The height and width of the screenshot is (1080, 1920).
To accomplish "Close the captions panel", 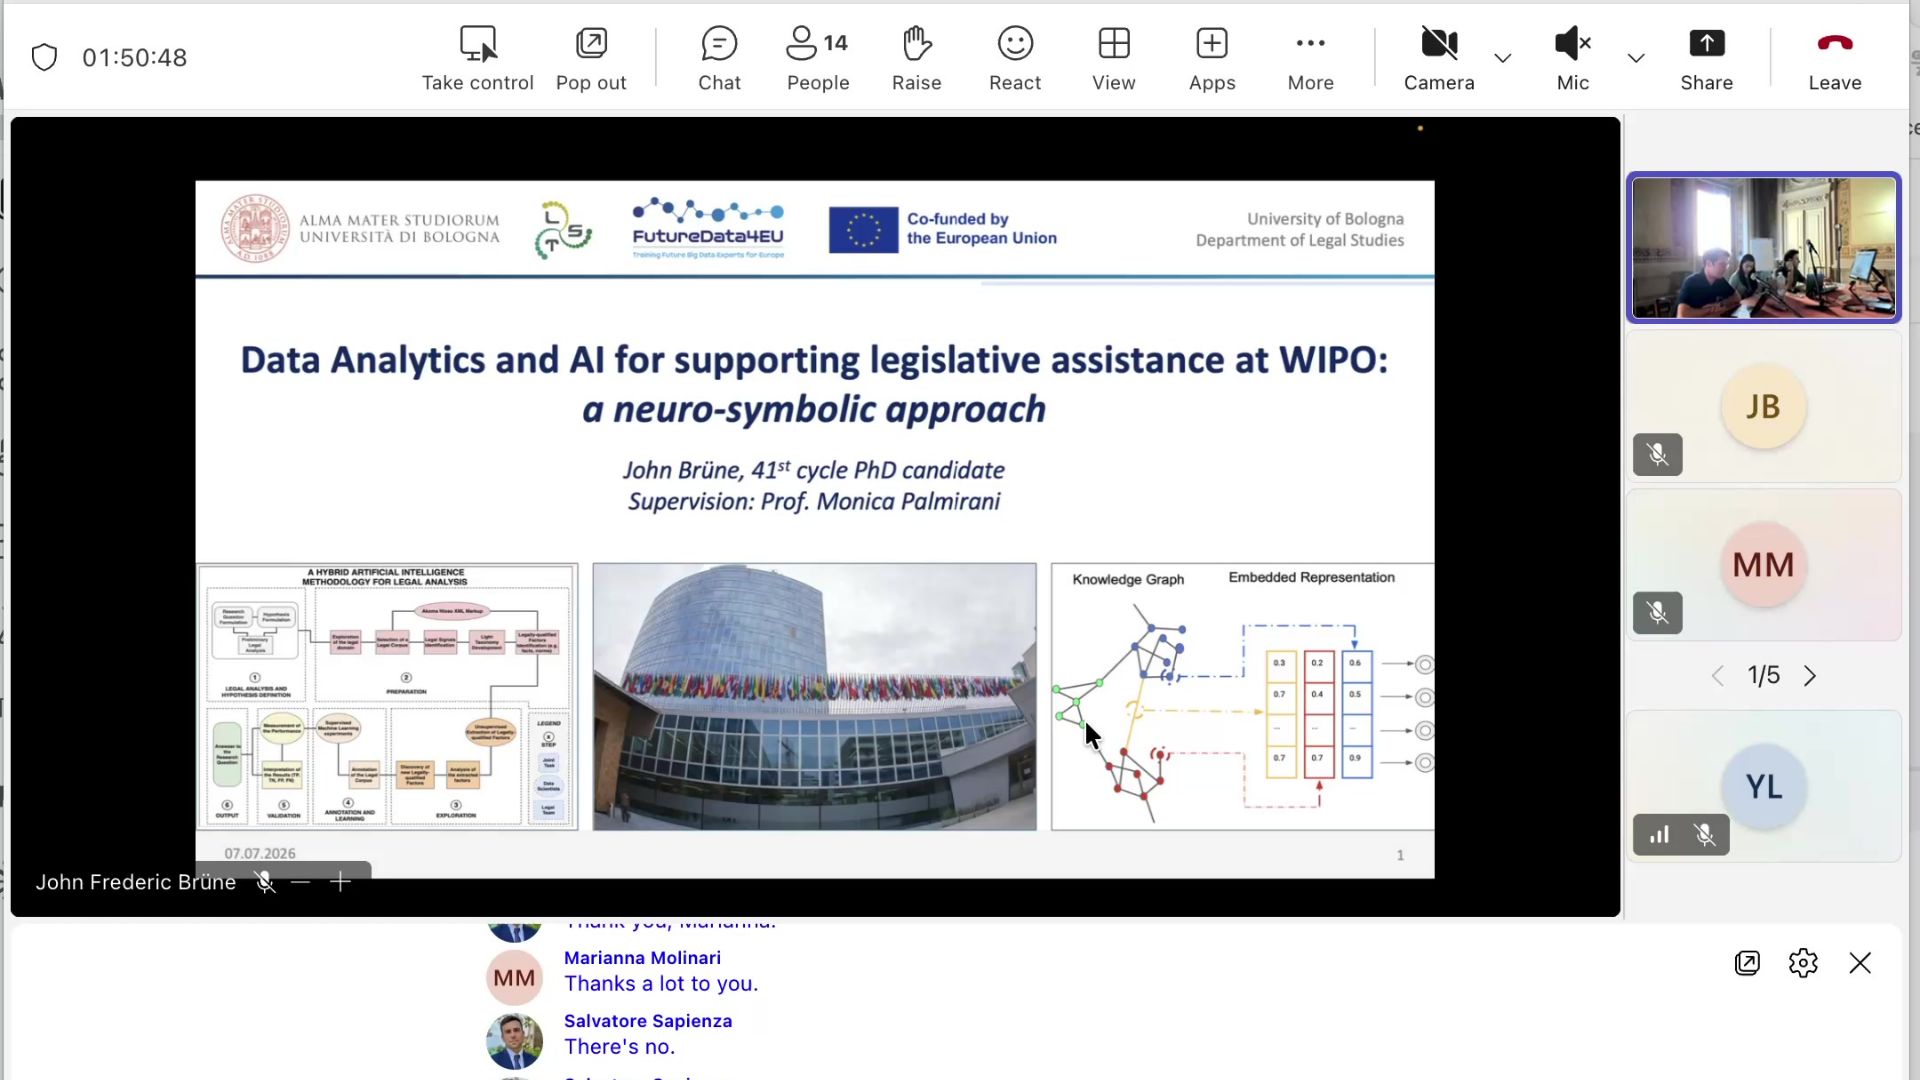I will (1860, 963).
